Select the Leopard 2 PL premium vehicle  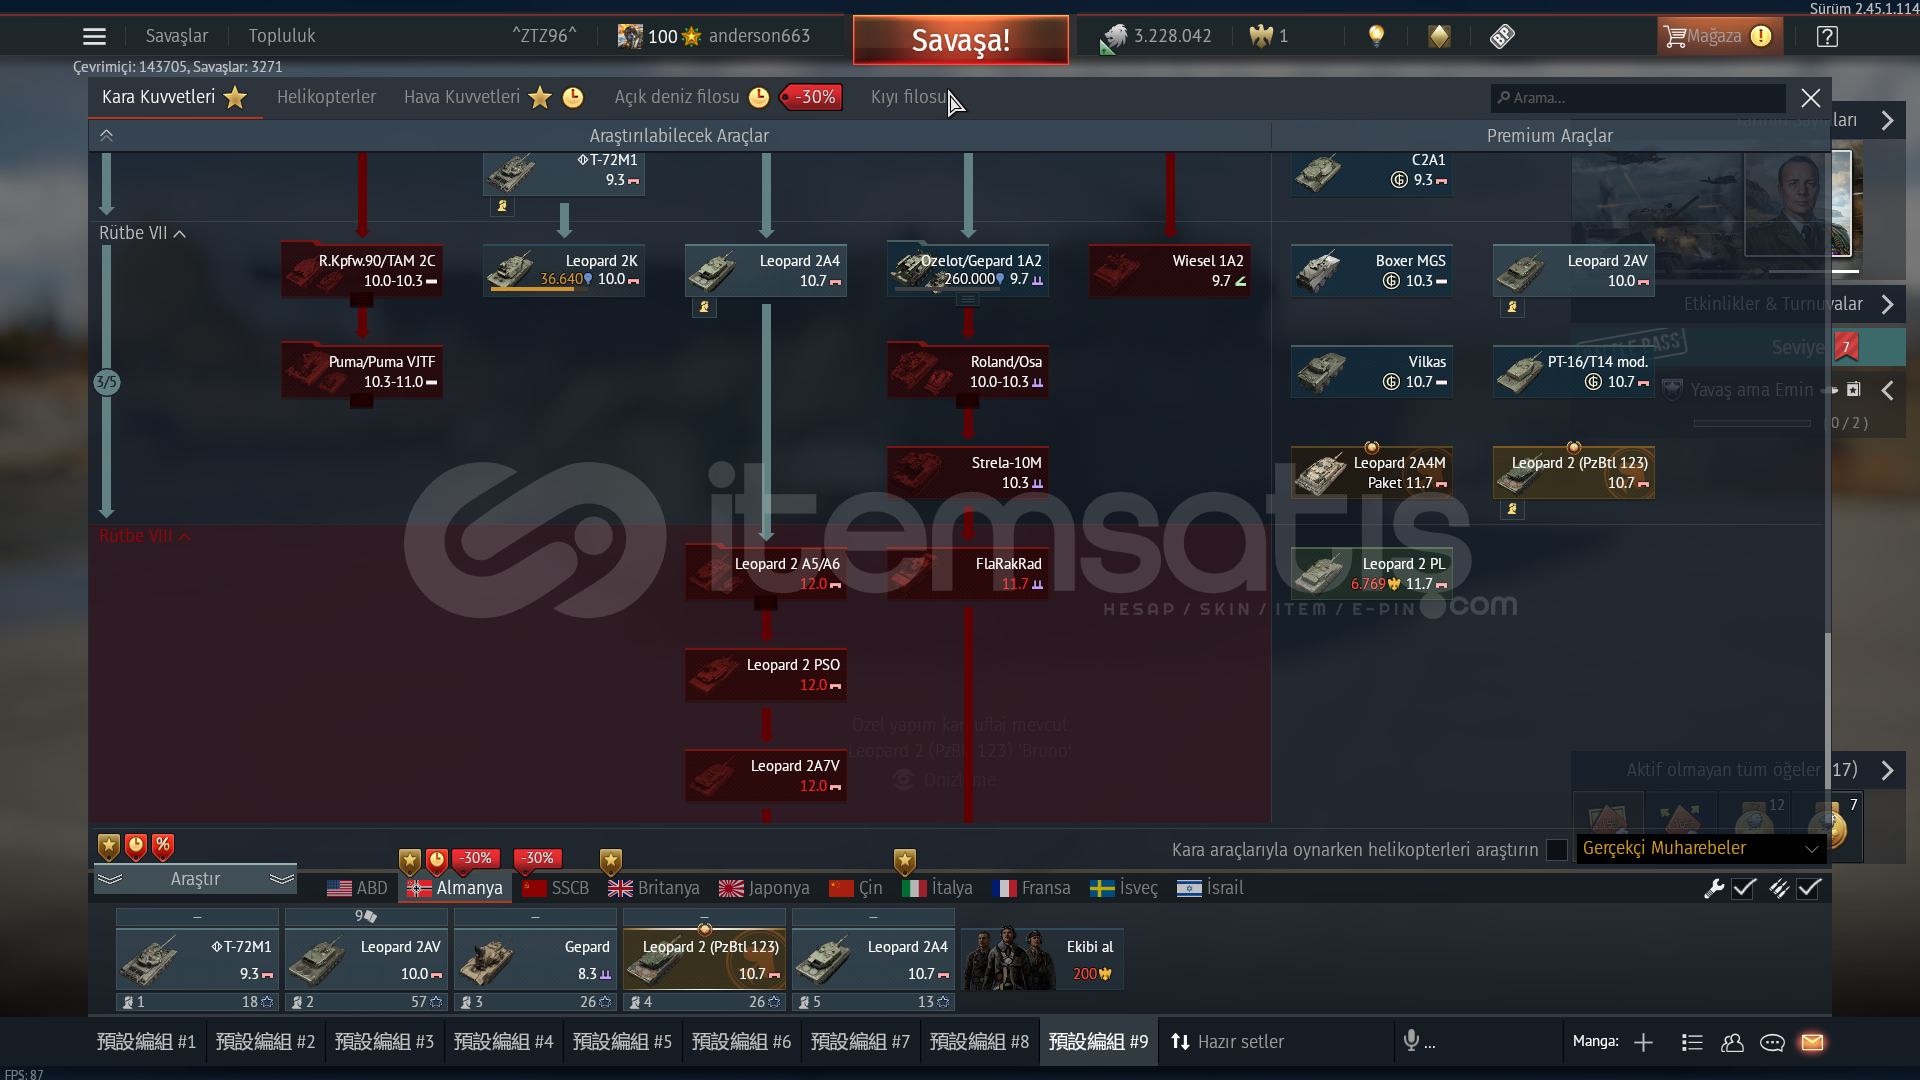[x=1372, y=573]
